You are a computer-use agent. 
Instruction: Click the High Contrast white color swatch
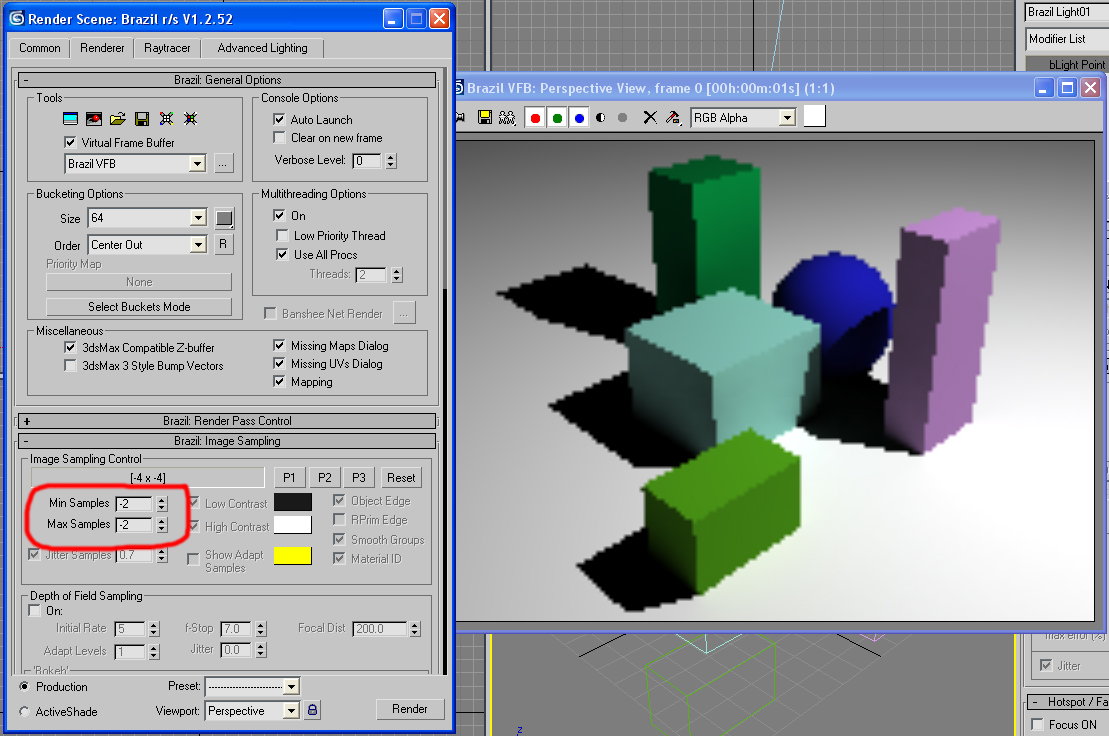click(293, 525)
